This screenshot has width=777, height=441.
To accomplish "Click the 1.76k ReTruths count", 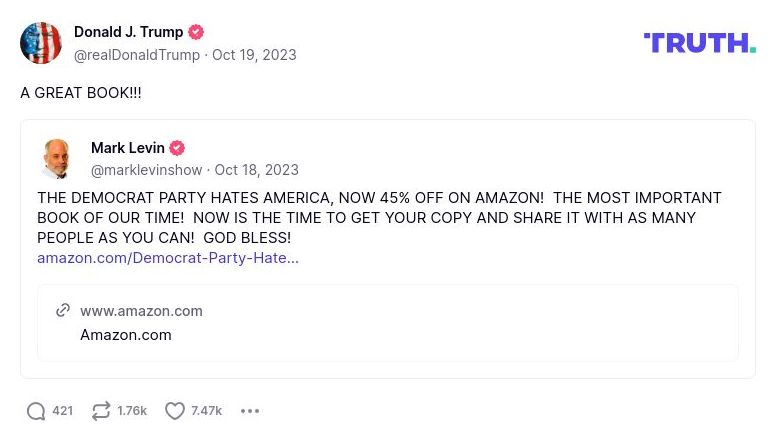I will 132,411.
